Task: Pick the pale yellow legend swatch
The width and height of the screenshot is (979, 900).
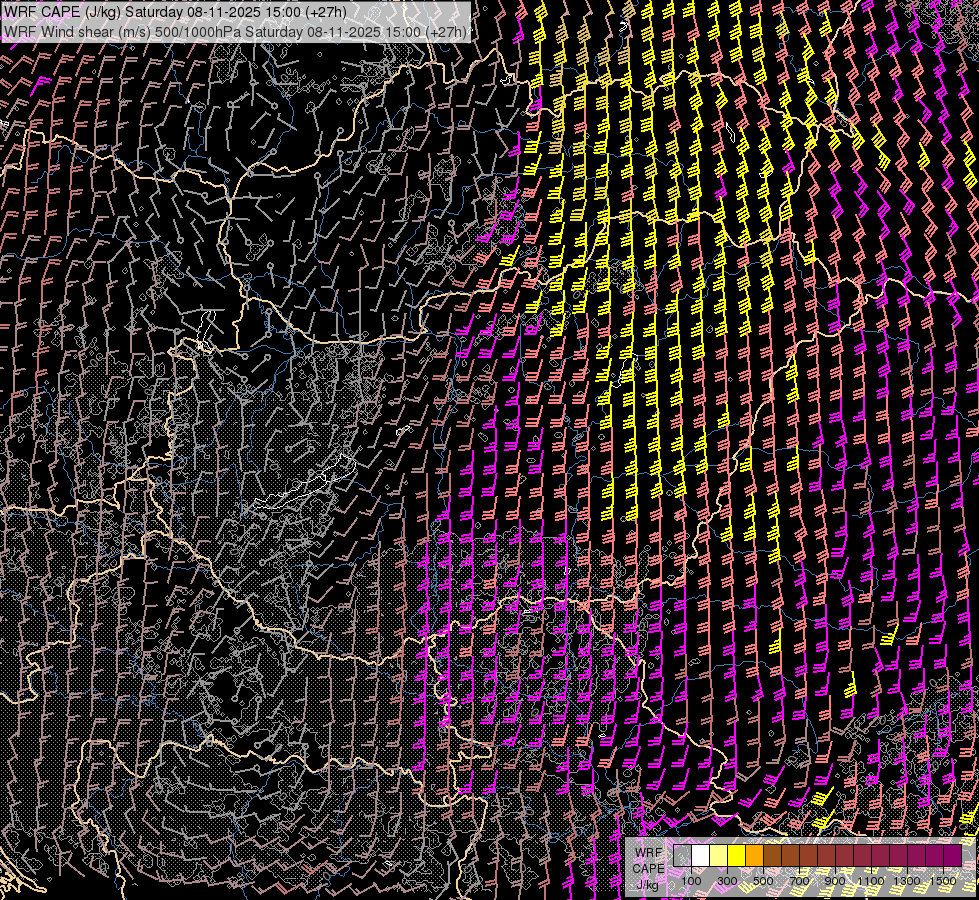Action: [719, 855]
